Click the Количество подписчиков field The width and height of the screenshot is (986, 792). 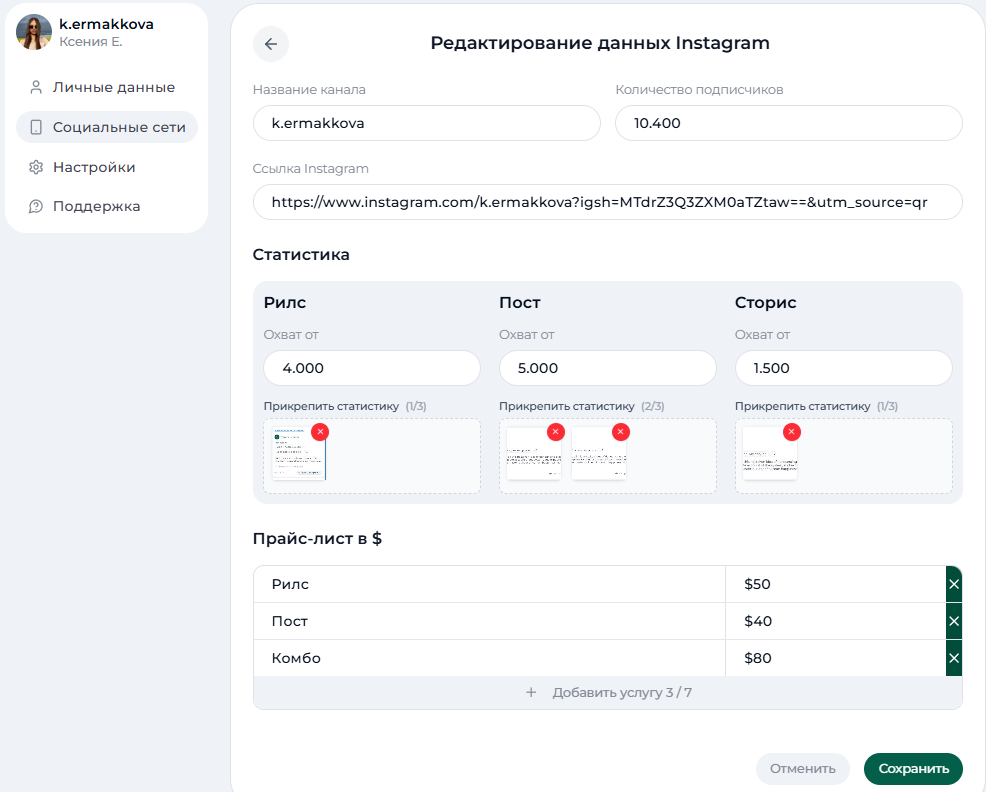coord(788,123)
